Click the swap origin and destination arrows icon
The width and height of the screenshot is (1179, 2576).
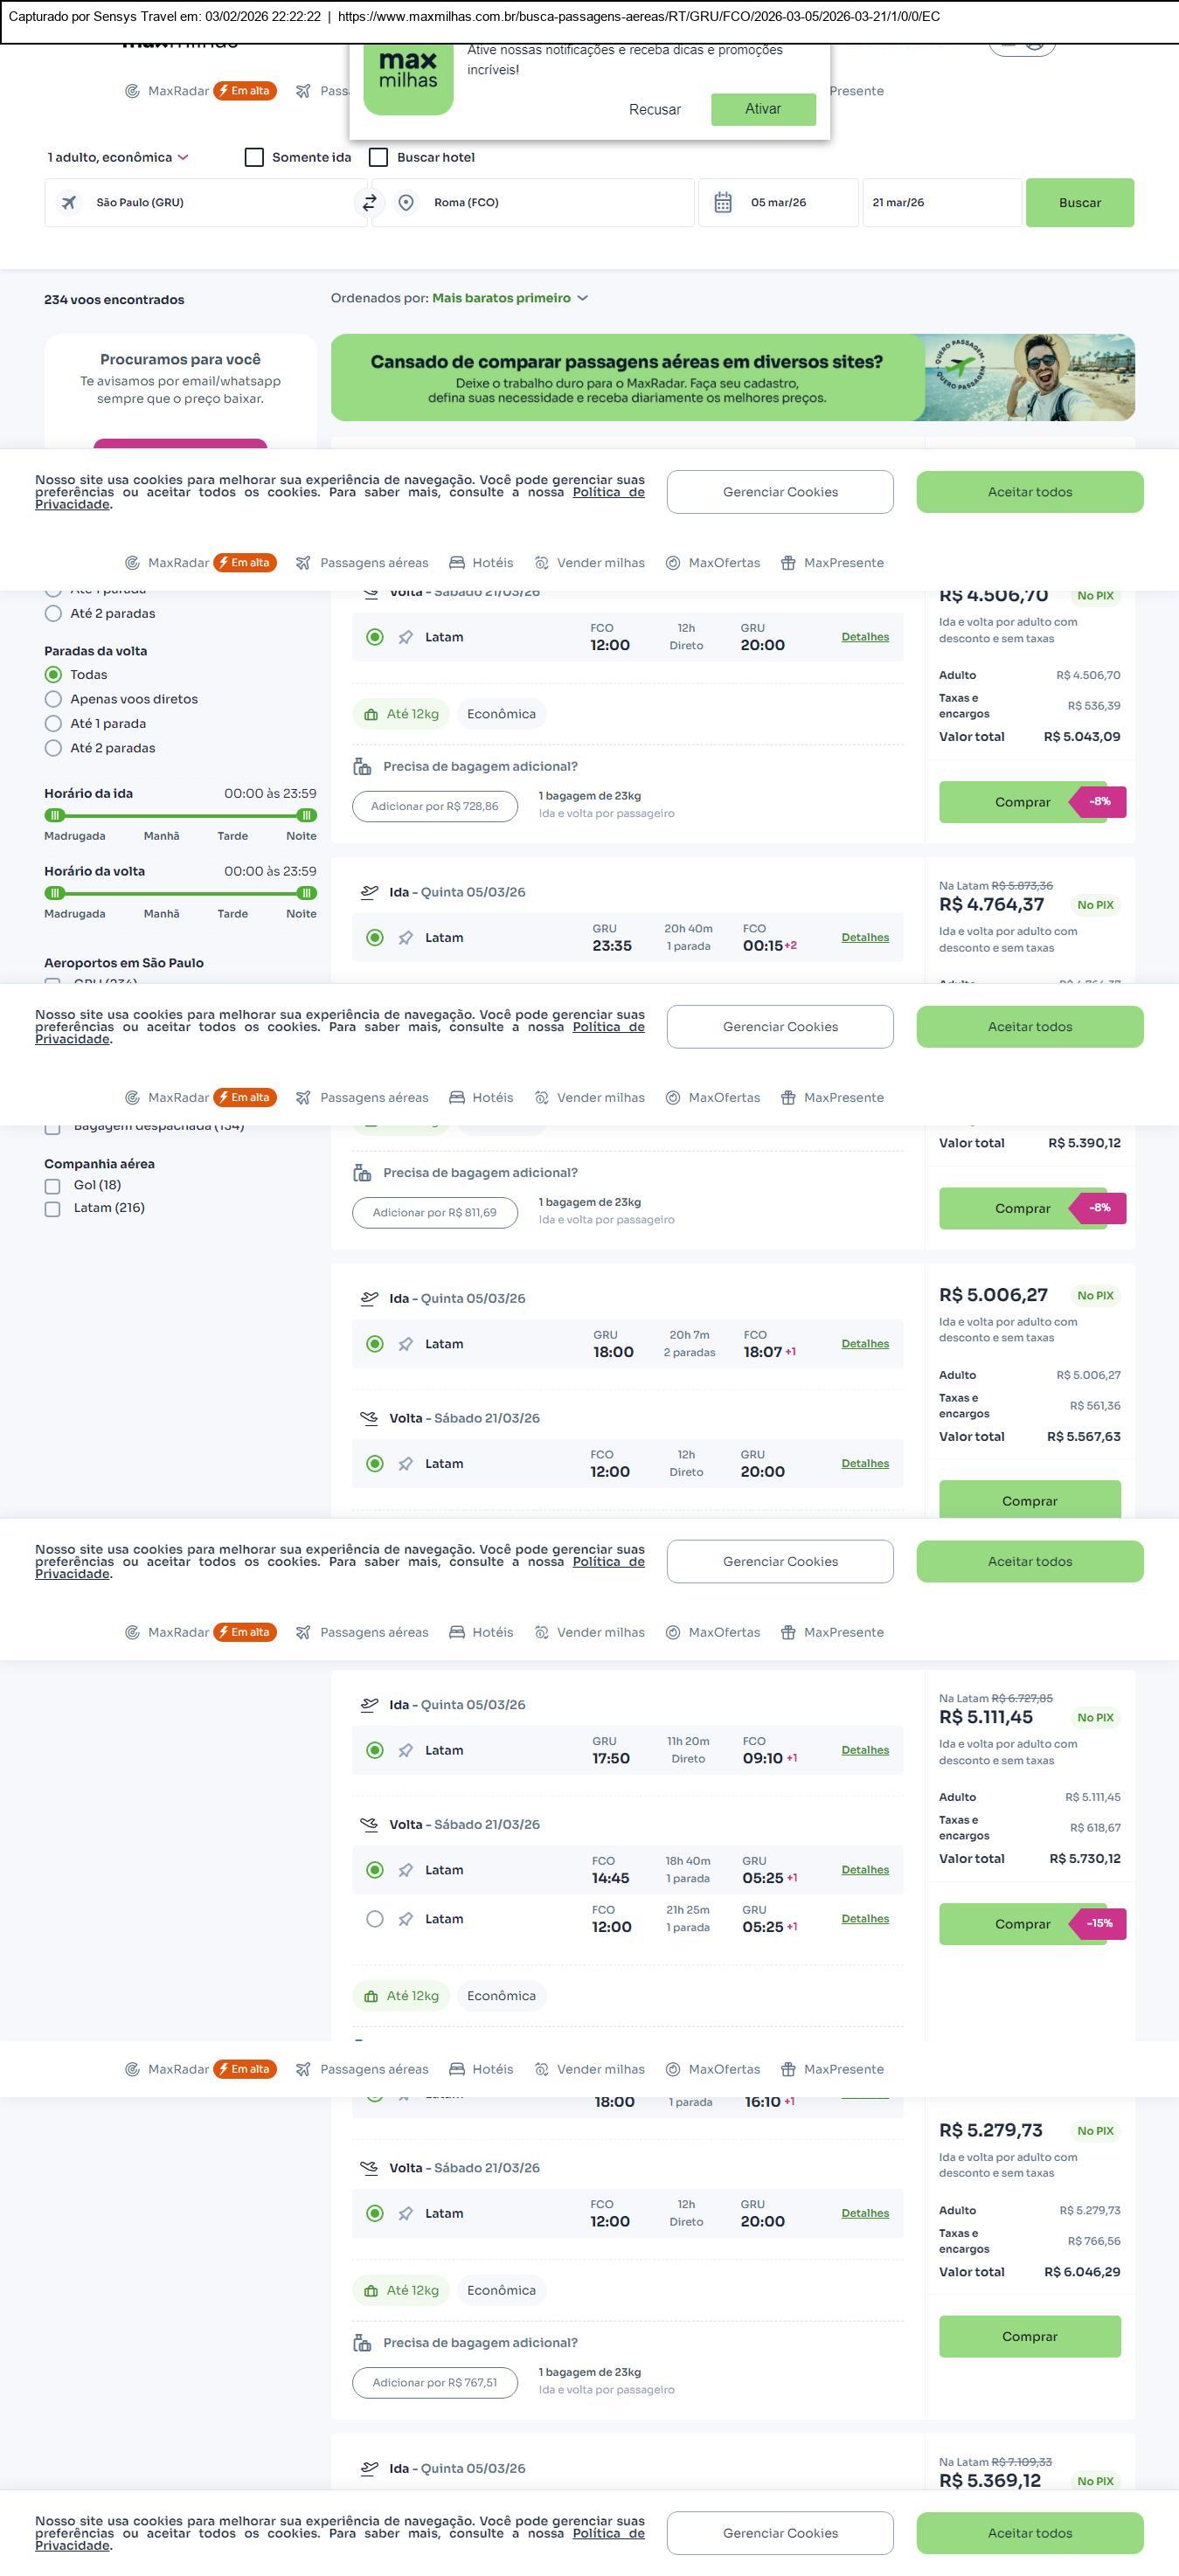tap(369, 203)
